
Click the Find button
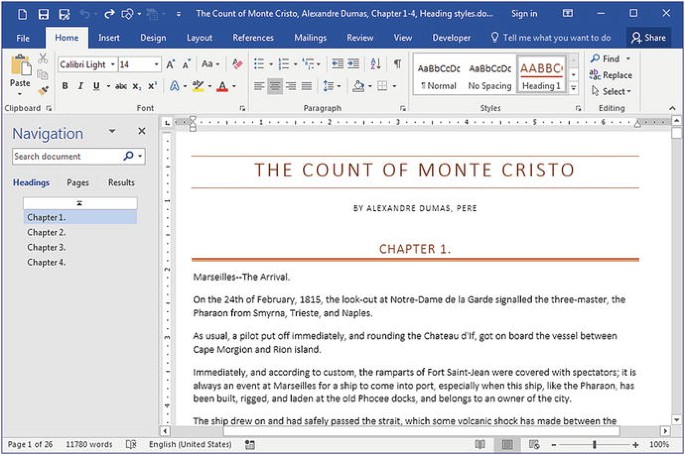(611, 59)
